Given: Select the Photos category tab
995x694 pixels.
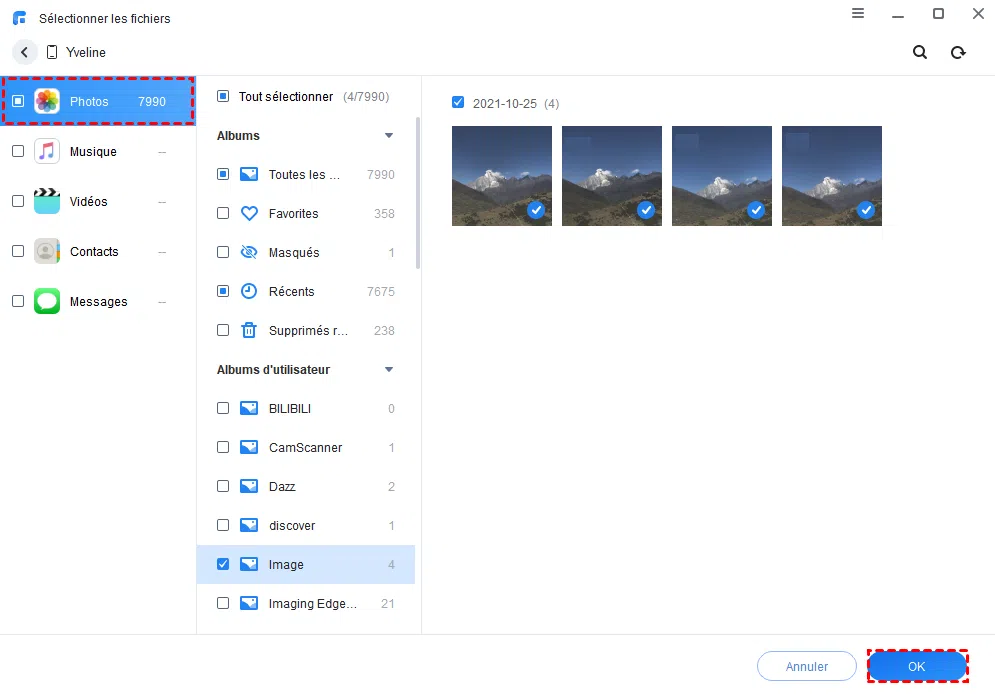Looking at the screenshot, I should 98,101.
